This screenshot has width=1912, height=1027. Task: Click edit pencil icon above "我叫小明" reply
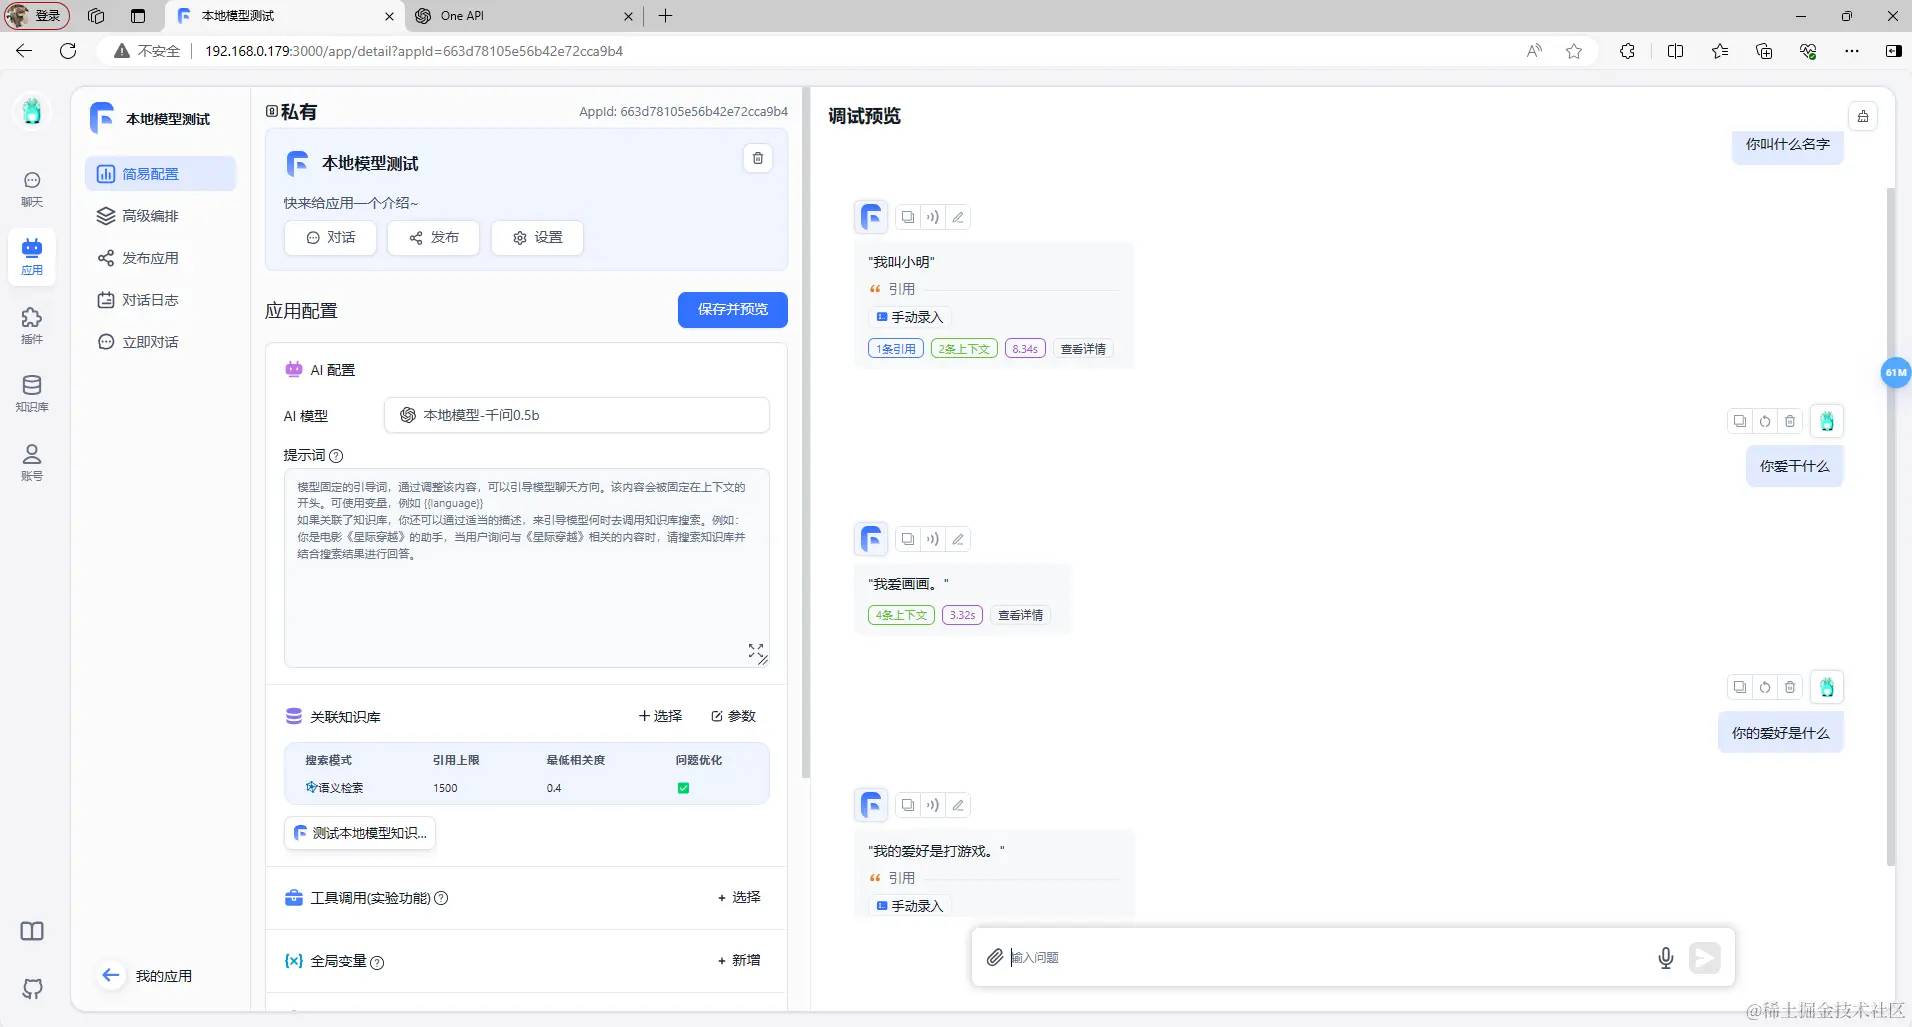(x=958, y=217)
